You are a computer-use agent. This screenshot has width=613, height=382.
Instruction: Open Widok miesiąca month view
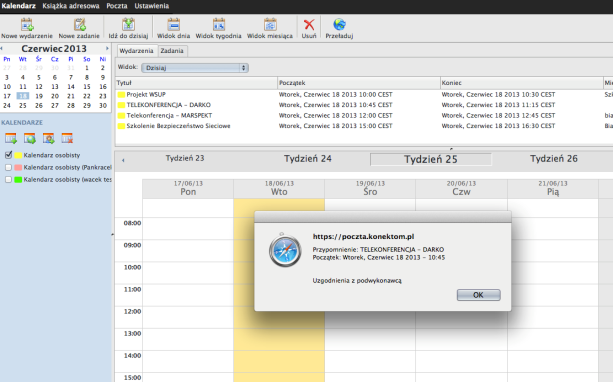[270, 25]
